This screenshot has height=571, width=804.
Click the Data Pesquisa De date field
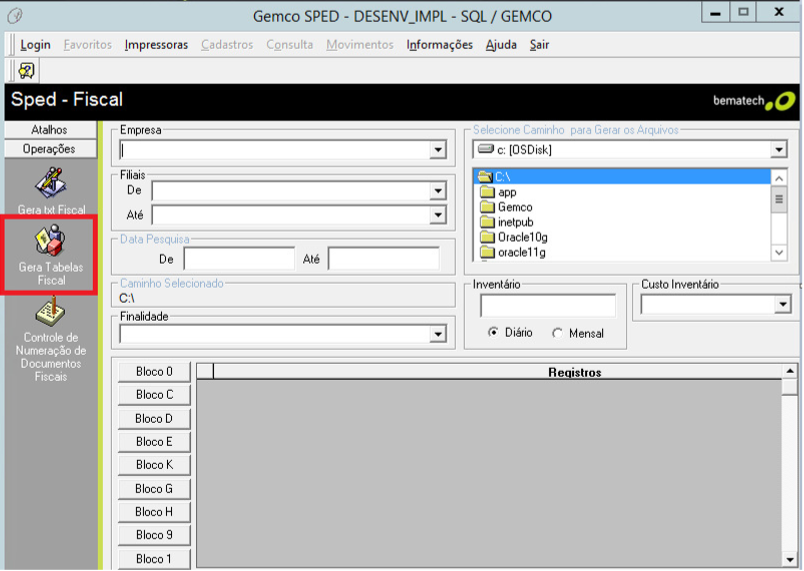point(239,259)
